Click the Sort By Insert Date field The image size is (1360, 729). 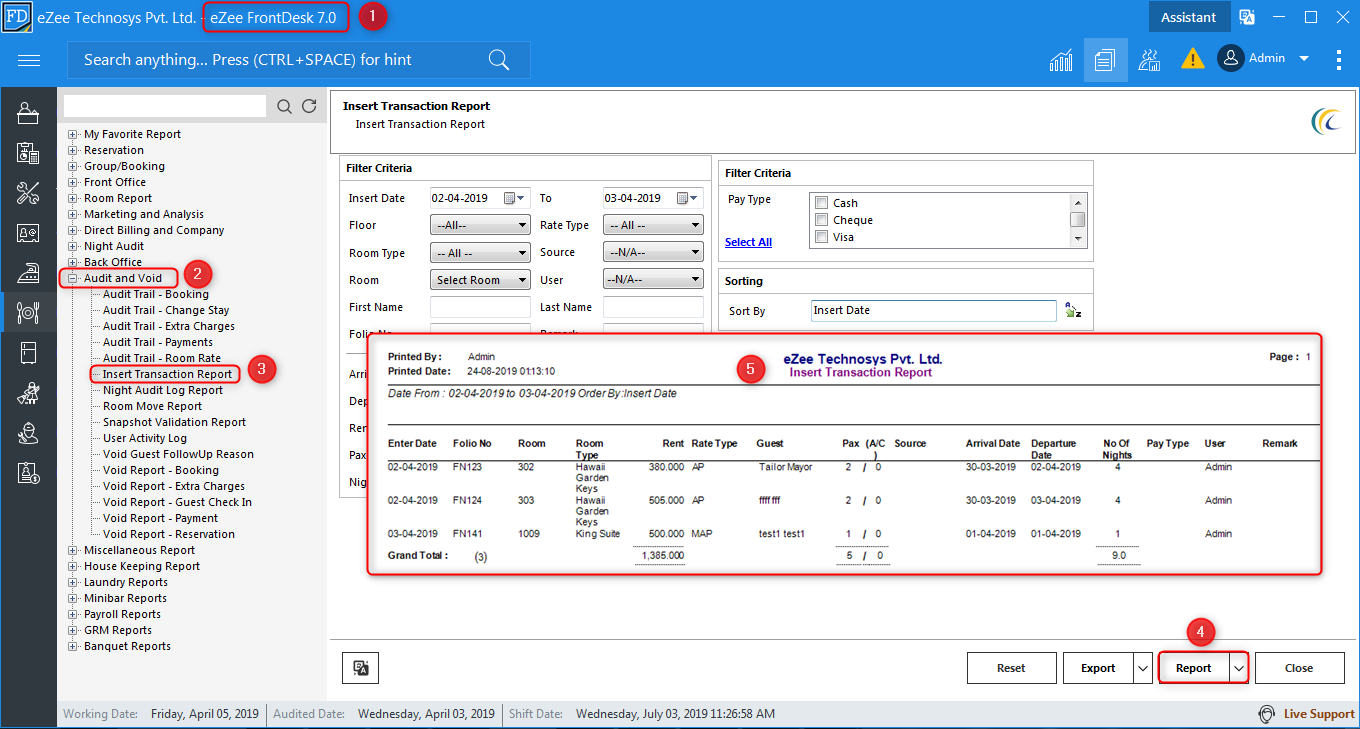pyautogui.click(x=933, y=311)
